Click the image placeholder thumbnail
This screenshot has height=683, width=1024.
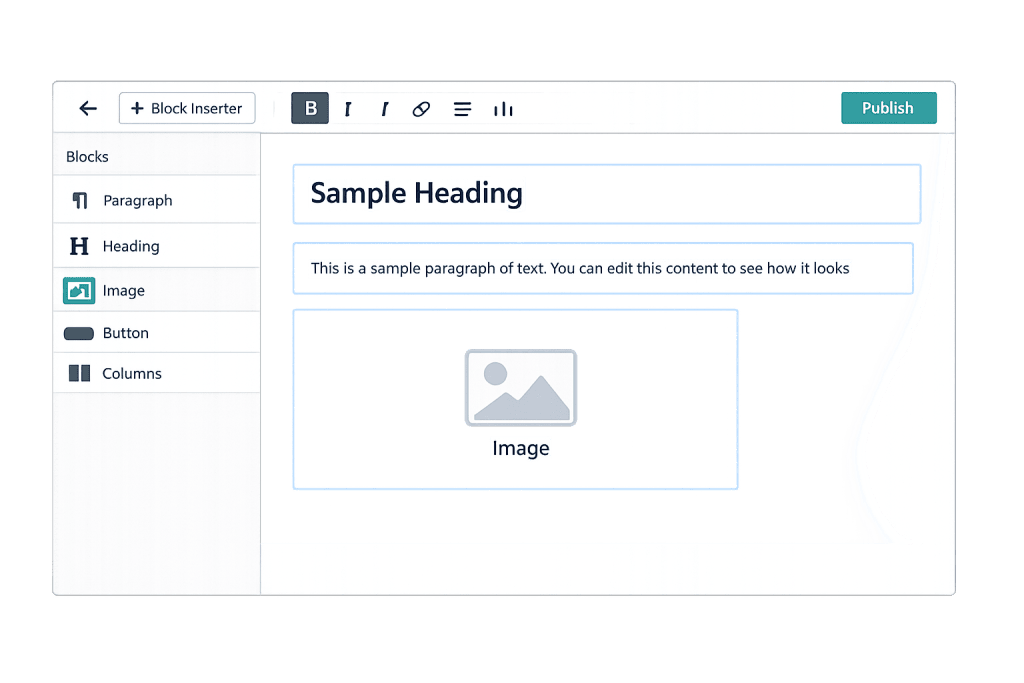click(x=520, y=388)
